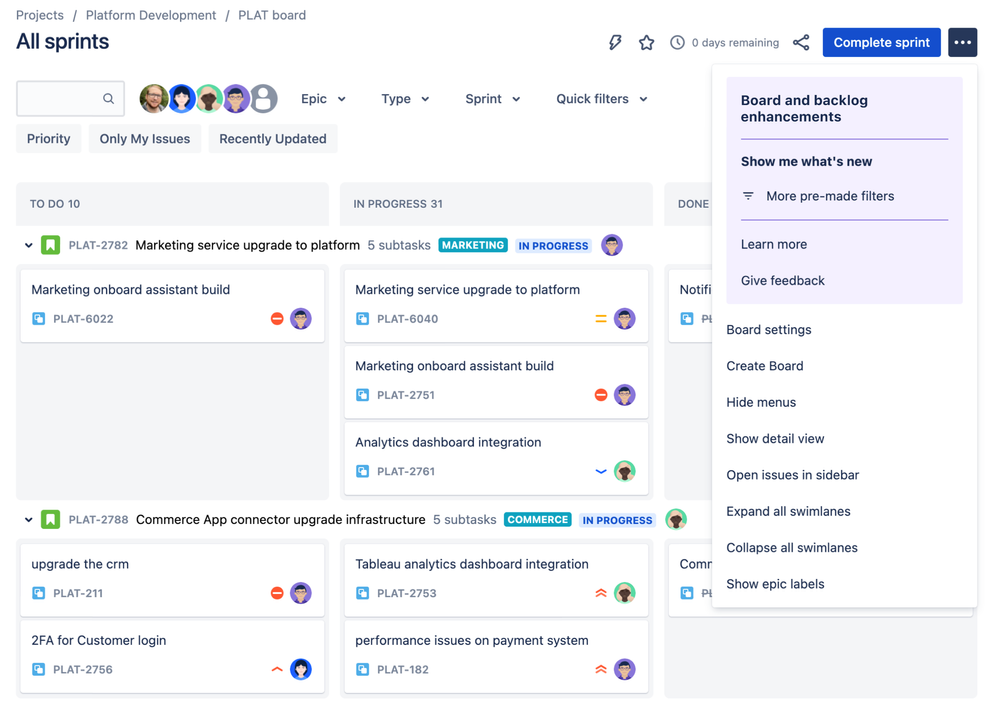Star this board as favorite
This screenshot has width=998, height=706.
[647, 43]
